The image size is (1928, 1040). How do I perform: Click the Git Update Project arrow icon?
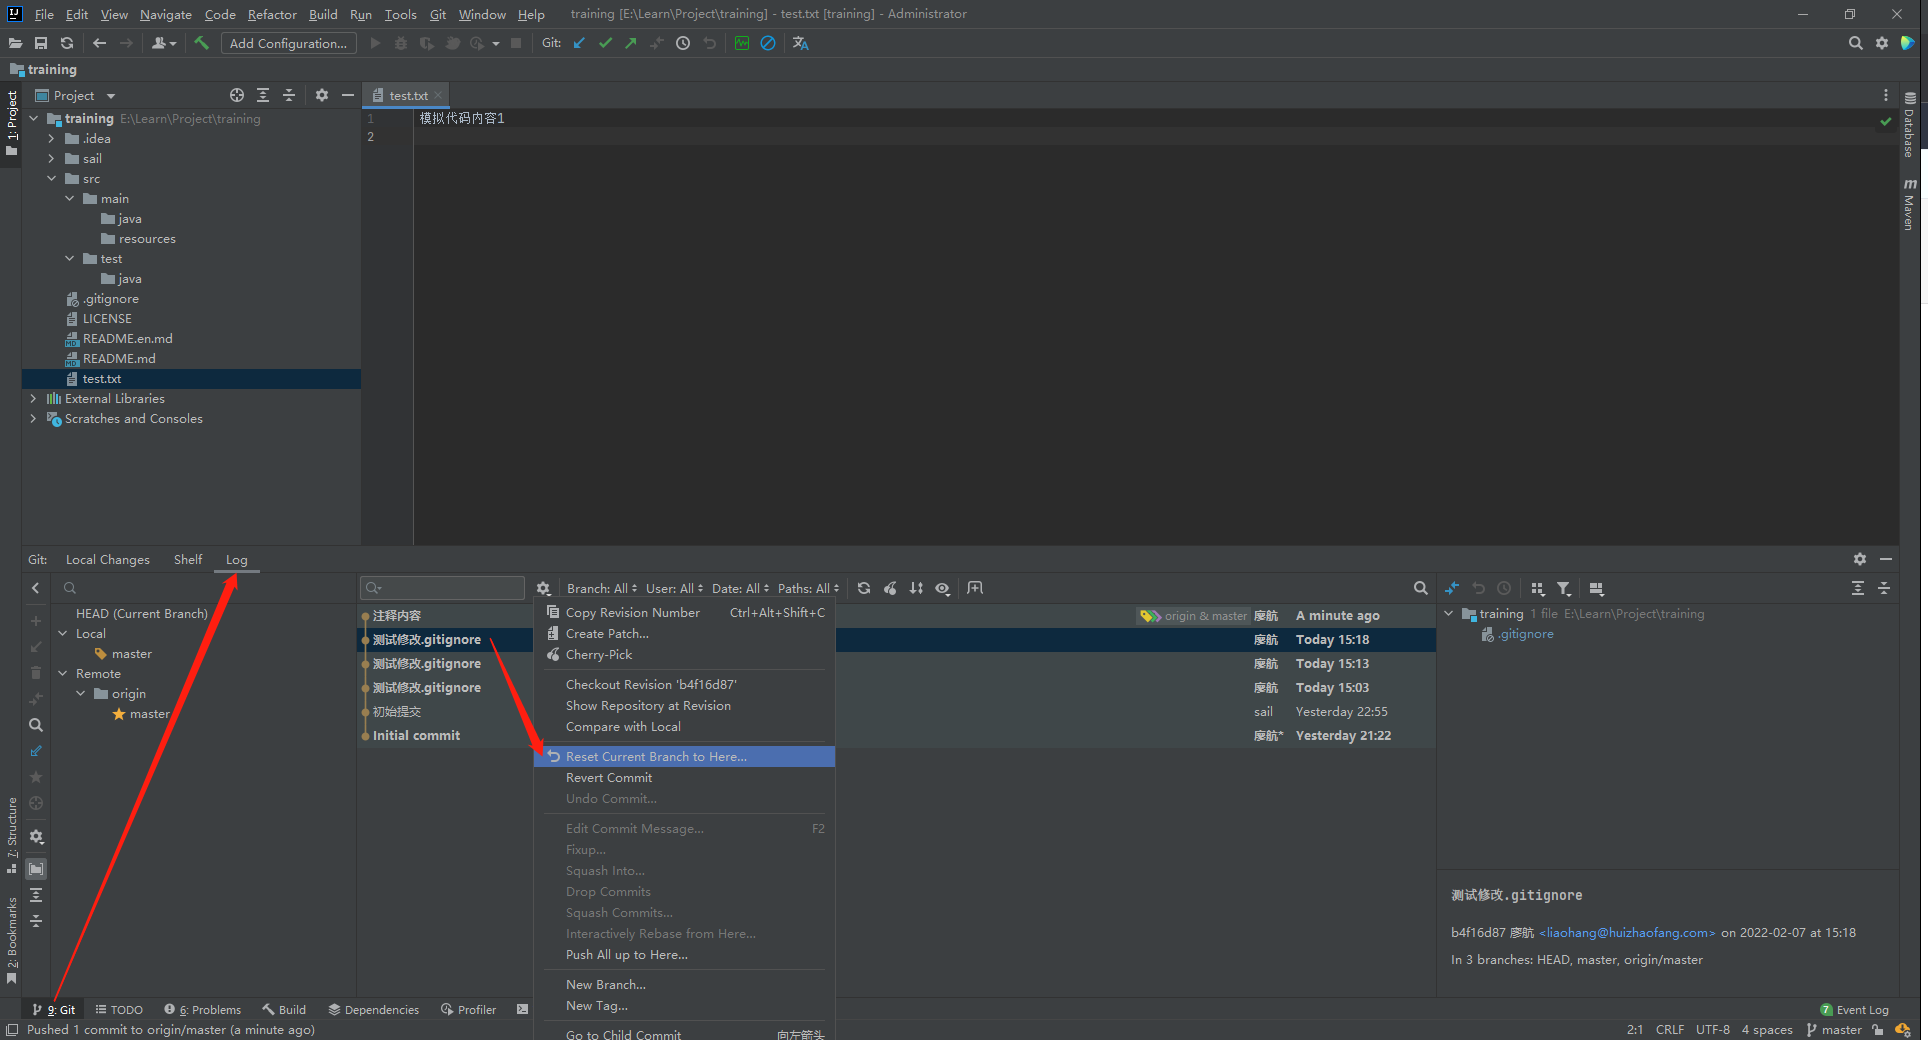coord(579,43)
